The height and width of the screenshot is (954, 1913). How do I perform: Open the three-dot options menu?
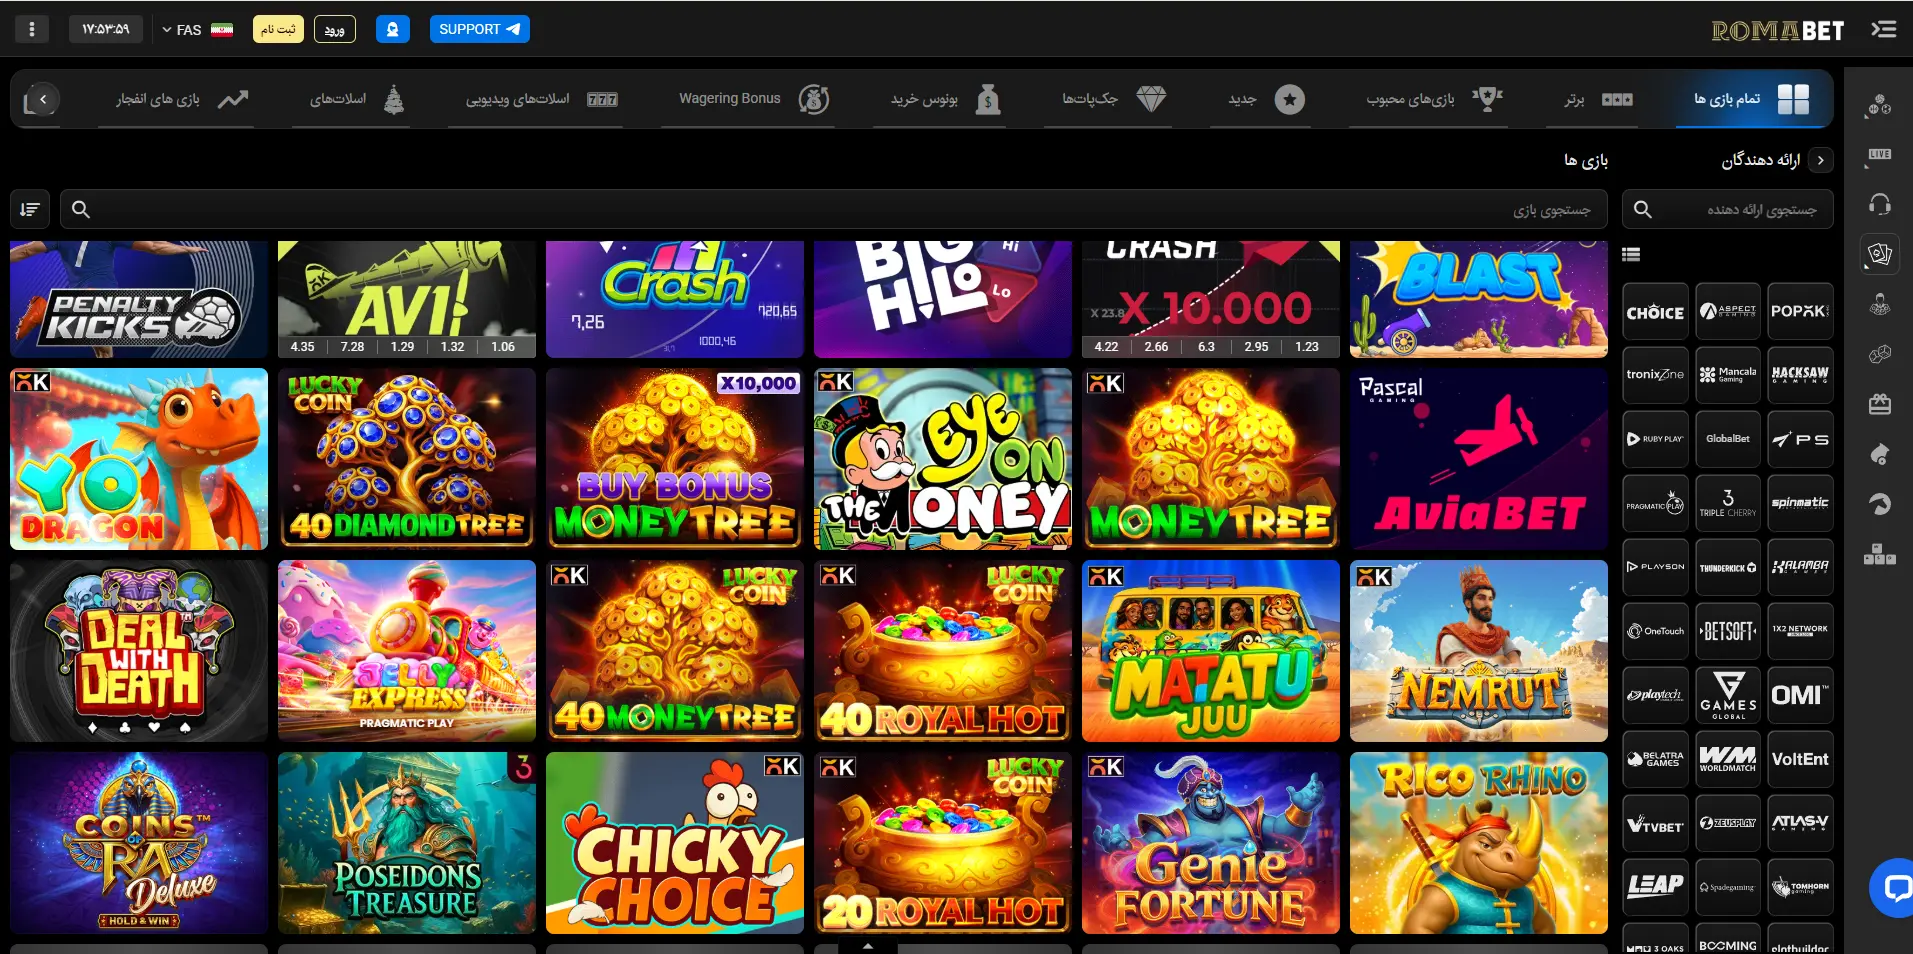32,29
